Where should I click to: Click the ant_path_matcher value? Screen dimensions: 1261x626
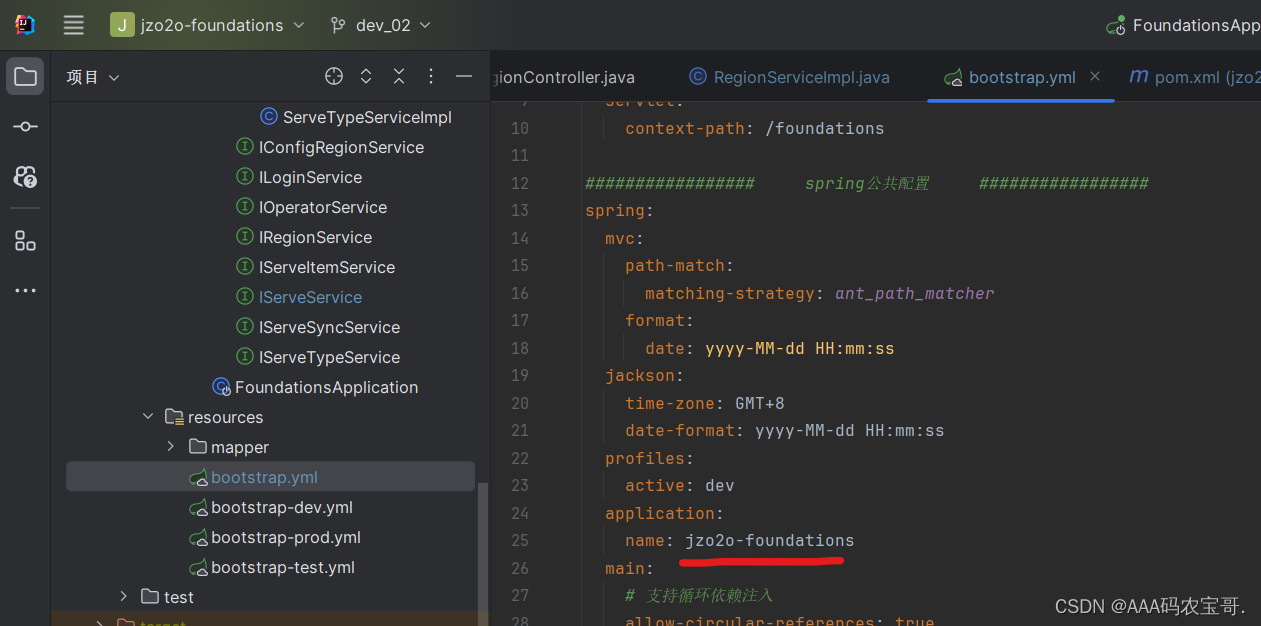point(915,293)
